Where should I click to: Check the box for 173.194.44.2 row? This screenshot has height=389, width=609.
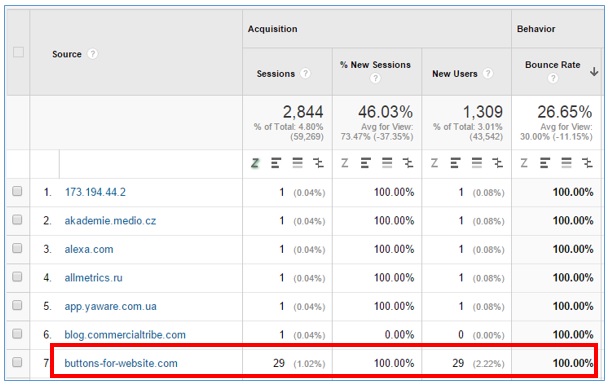(x=17, y=191)
